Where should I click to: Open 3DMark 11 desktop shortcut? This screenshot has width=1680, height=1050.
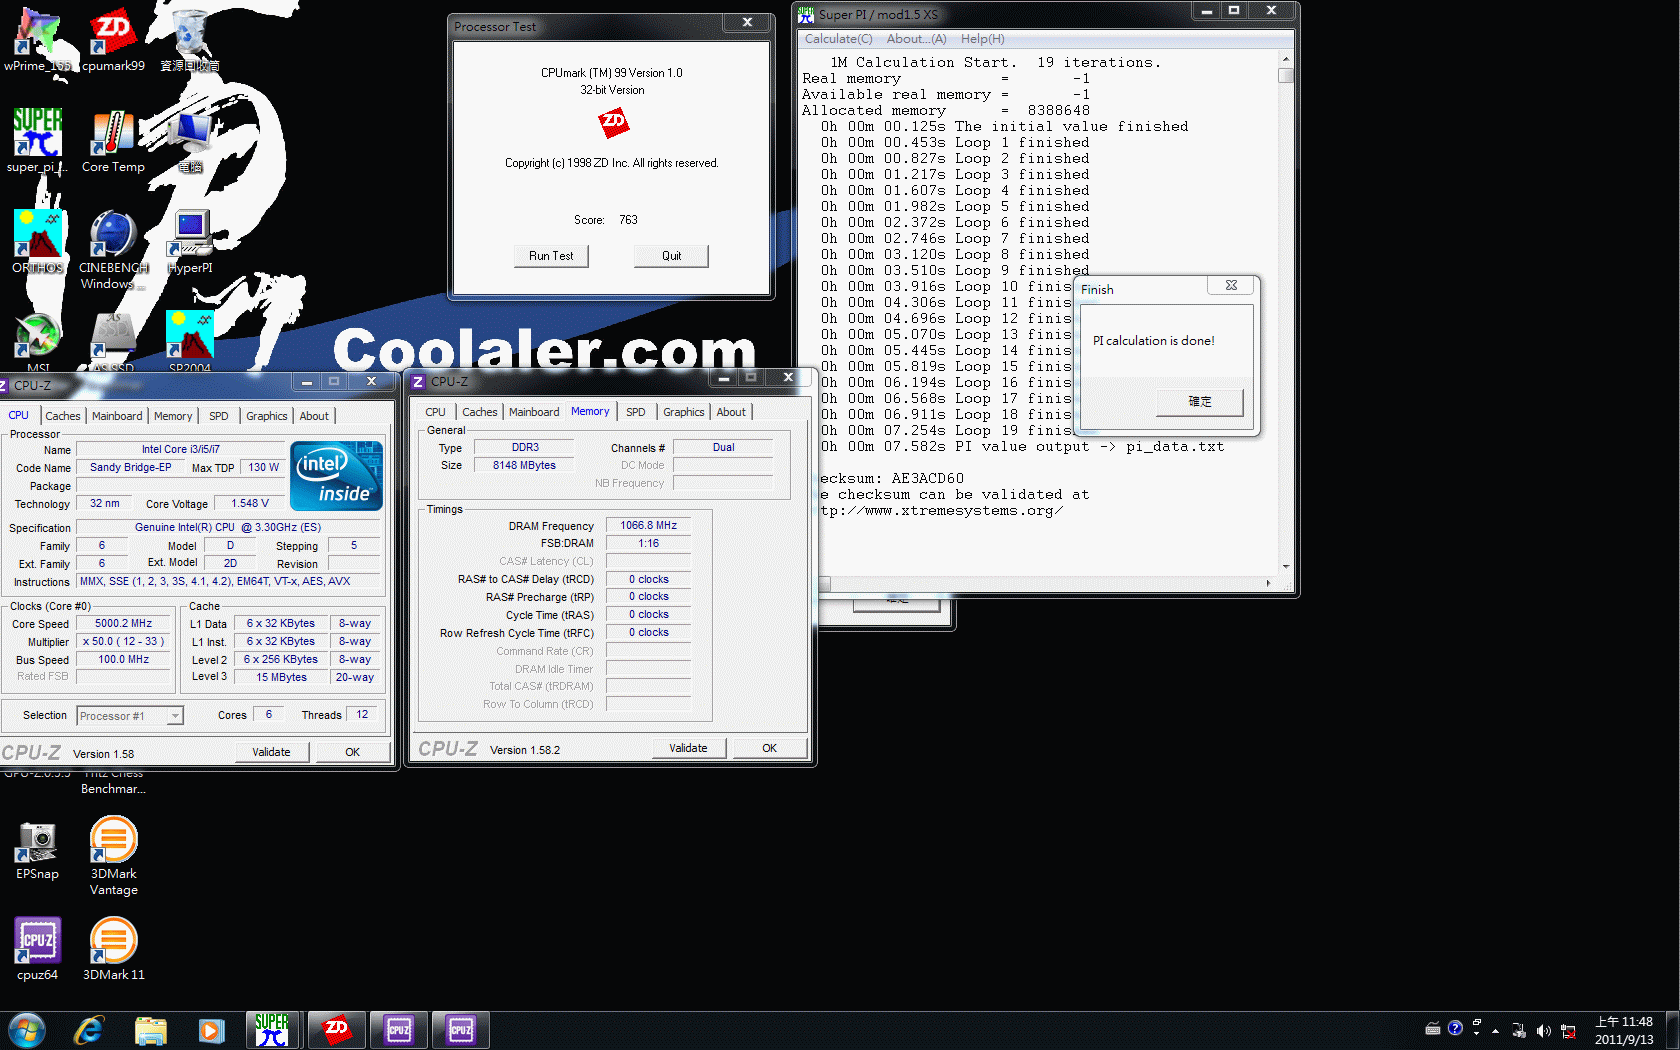tap(113, 949)
